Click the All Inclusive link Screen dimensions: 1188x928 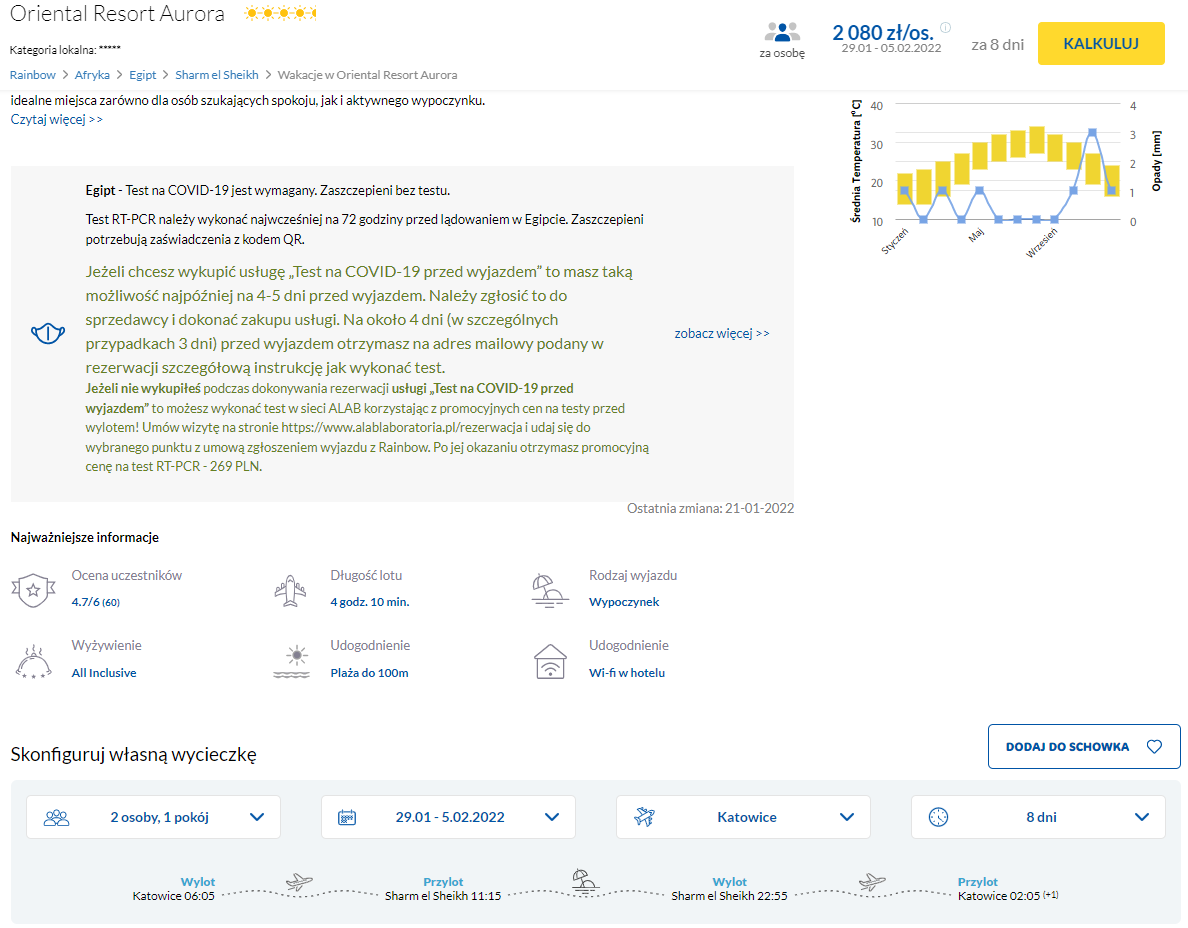pos(104,673)
